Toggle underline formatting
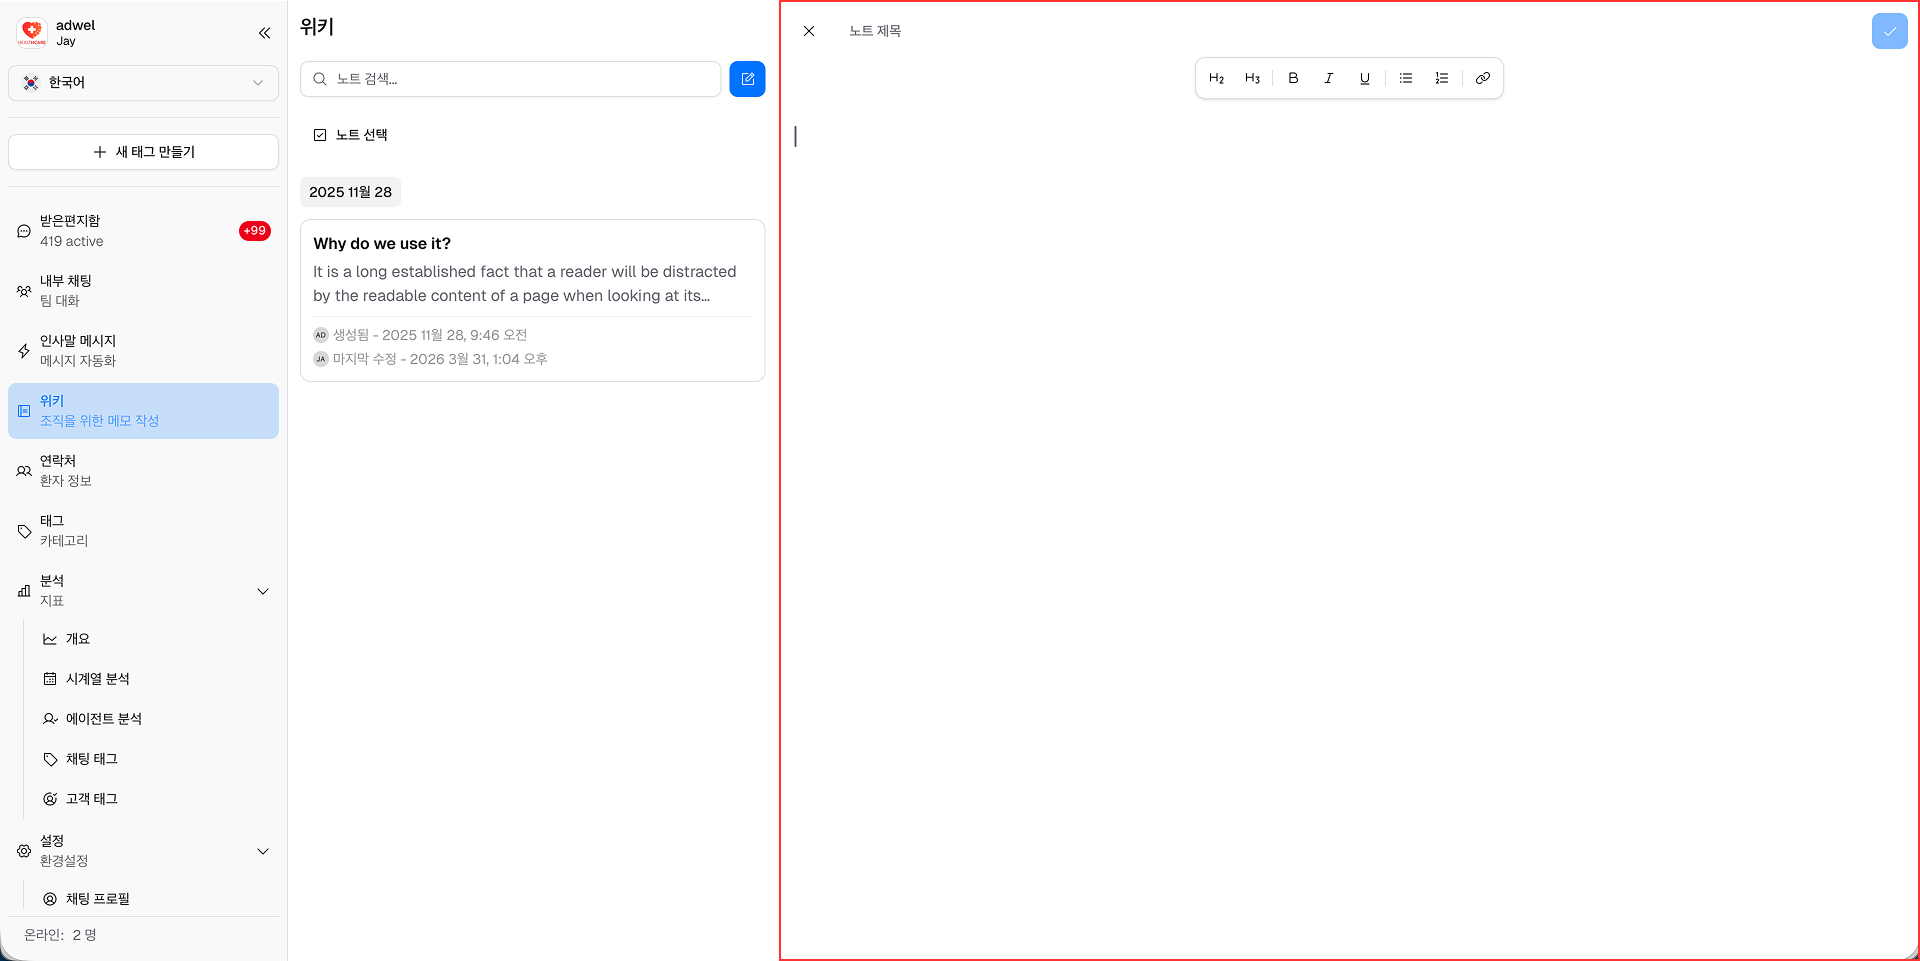The height and width of the screenshot is (961, 1920). tap(1365, 77)
